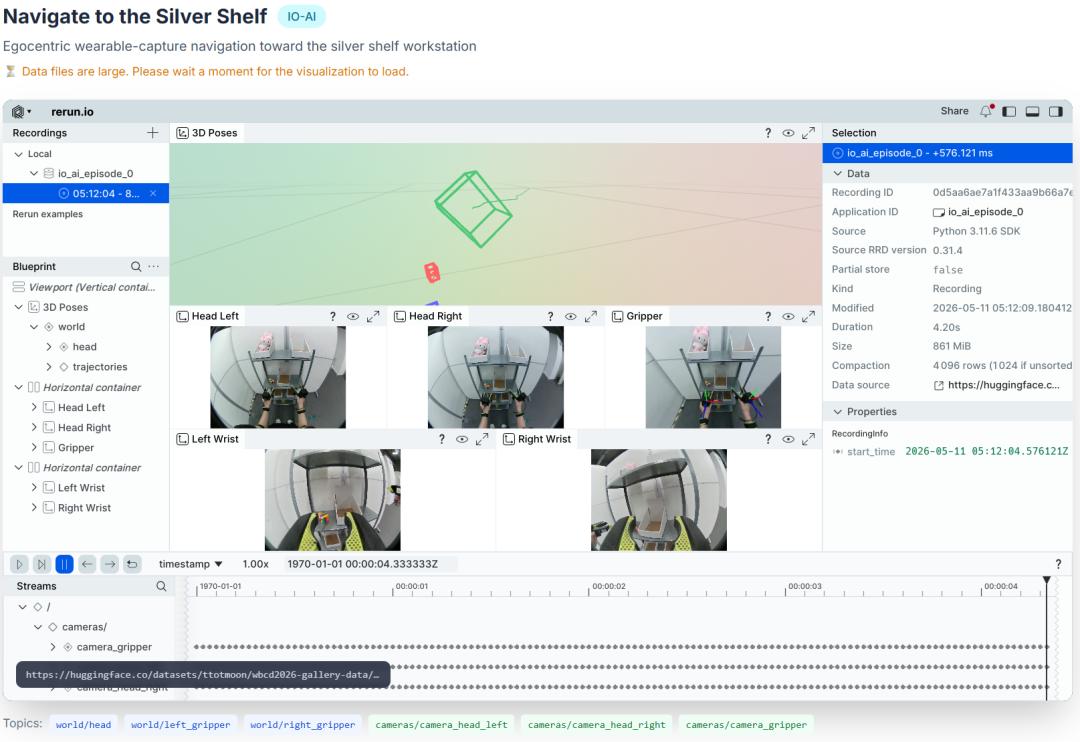
Task: Open Rerun examples
Action: [48, 214]
